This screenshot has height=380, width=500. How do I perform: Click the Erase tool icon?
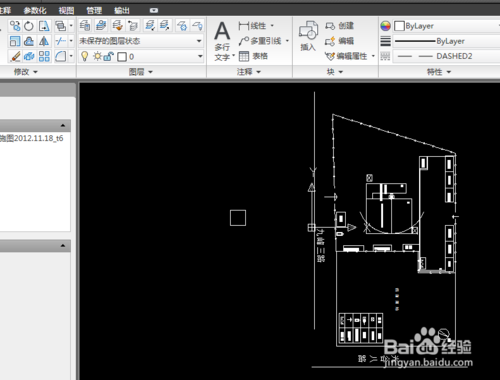click(x=15, y=56)
